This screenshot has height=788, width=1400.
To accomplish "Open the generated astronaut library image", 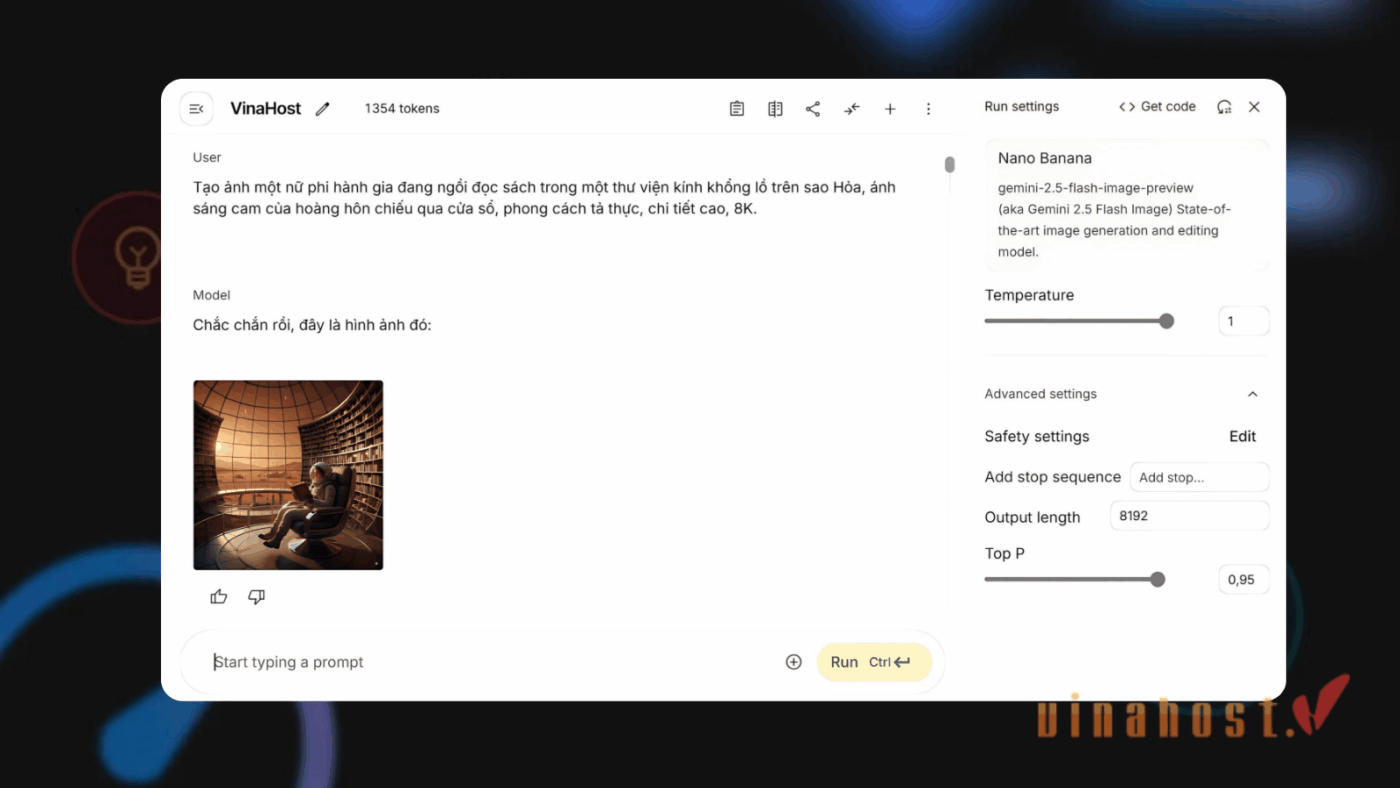I will (288, 475).
